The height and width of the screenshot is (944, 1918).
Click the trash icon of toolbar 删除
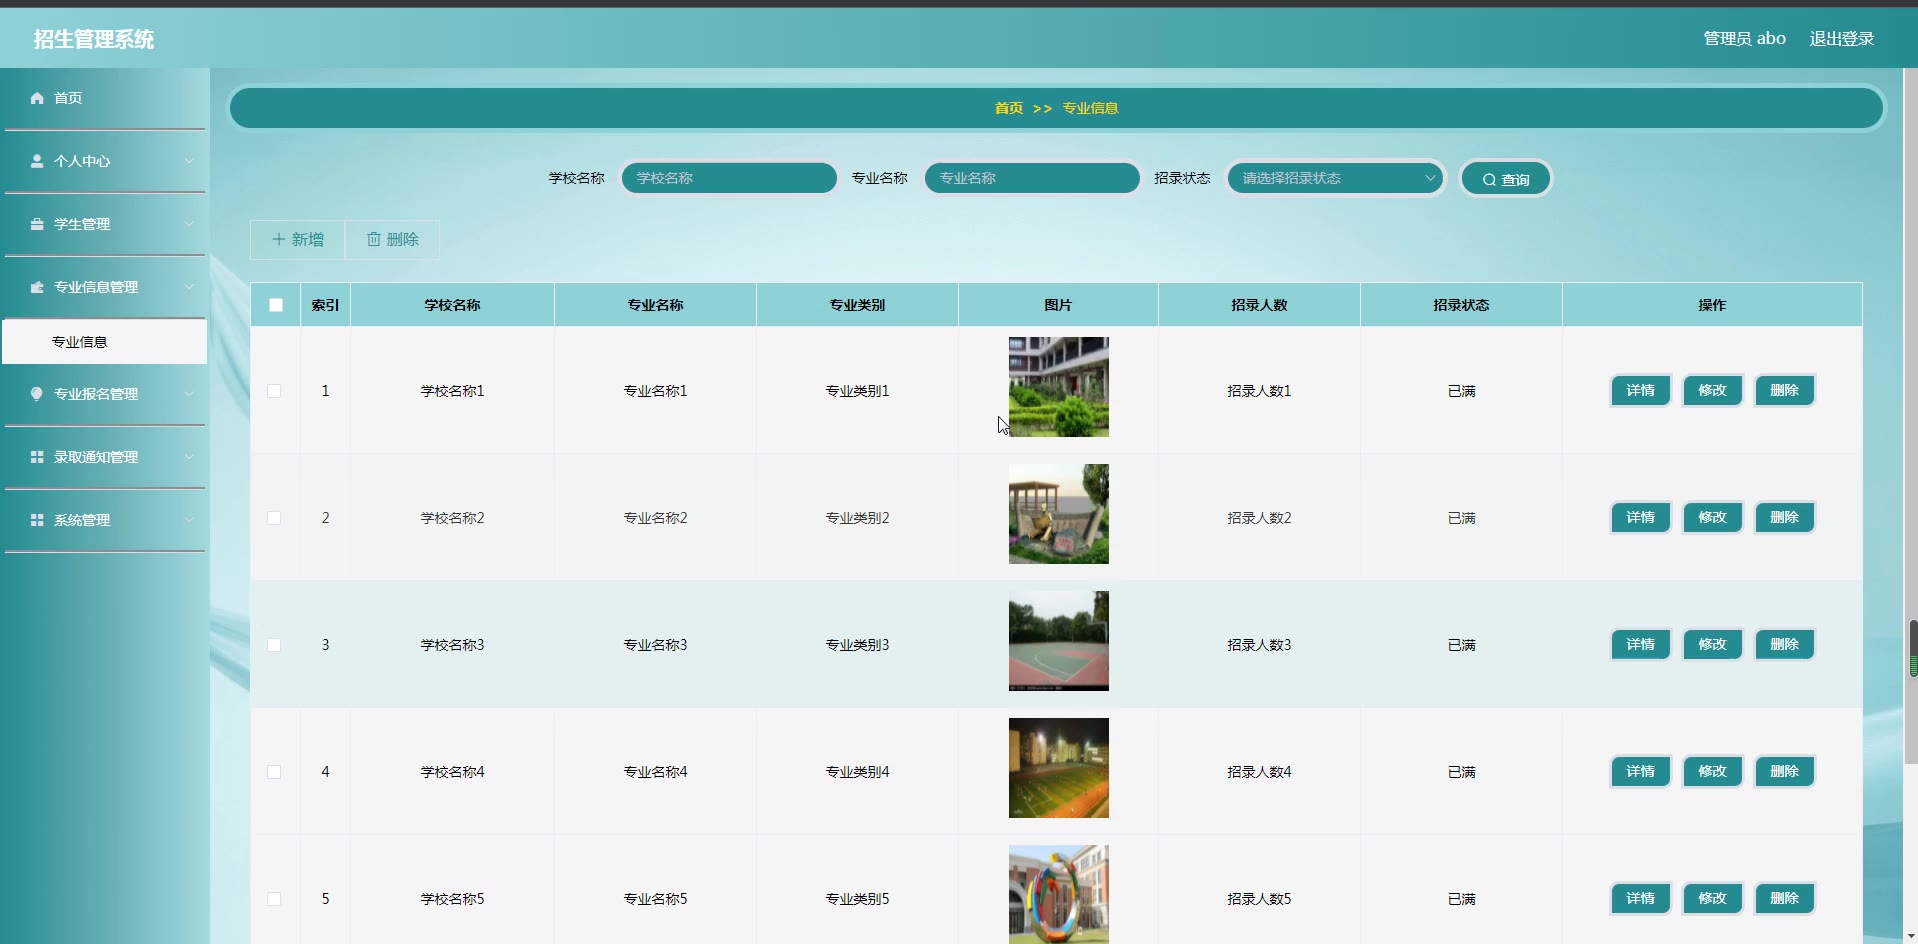pos(374,239)
